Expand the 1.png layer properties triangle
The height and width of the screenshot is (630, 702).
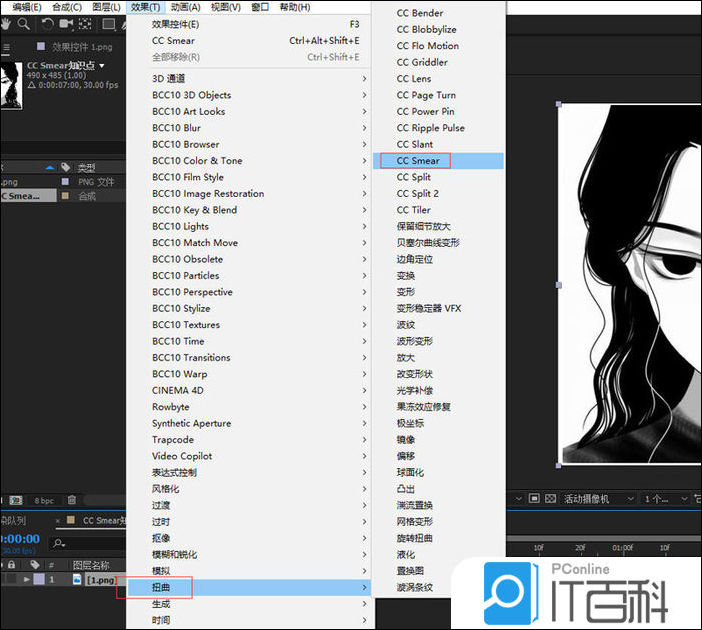pos(27,579)
